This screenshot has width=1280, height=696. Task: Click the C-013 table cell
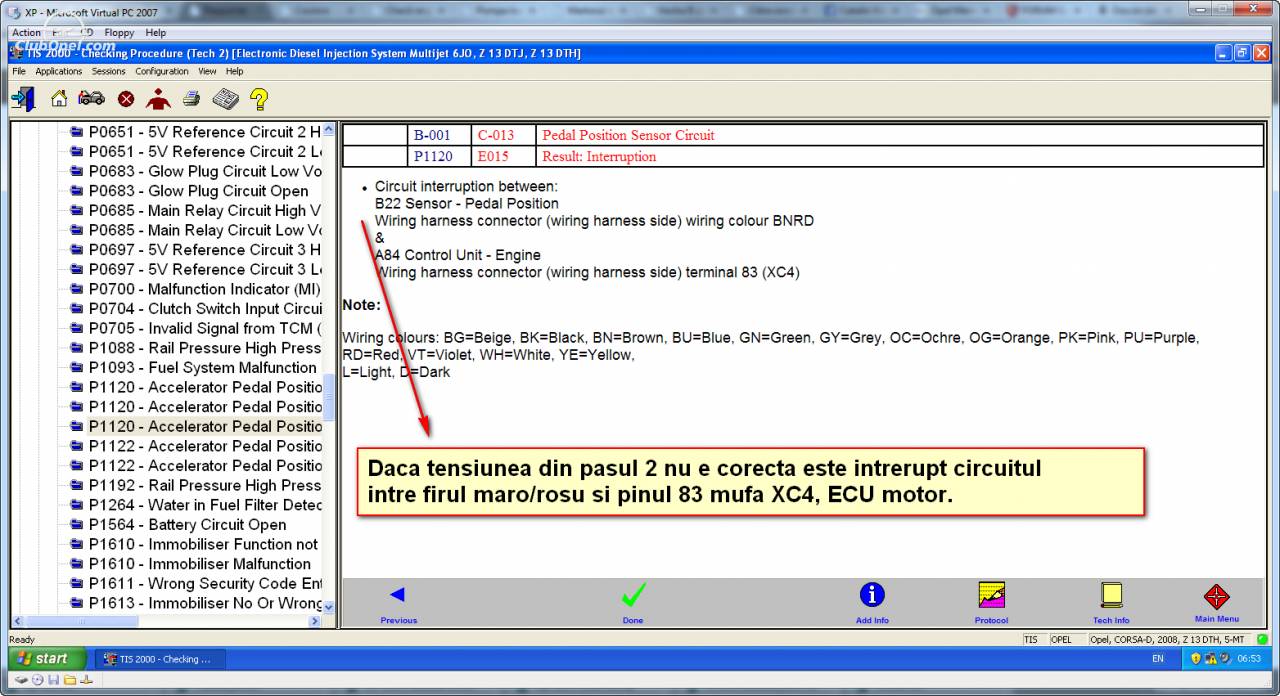(503, 135)
